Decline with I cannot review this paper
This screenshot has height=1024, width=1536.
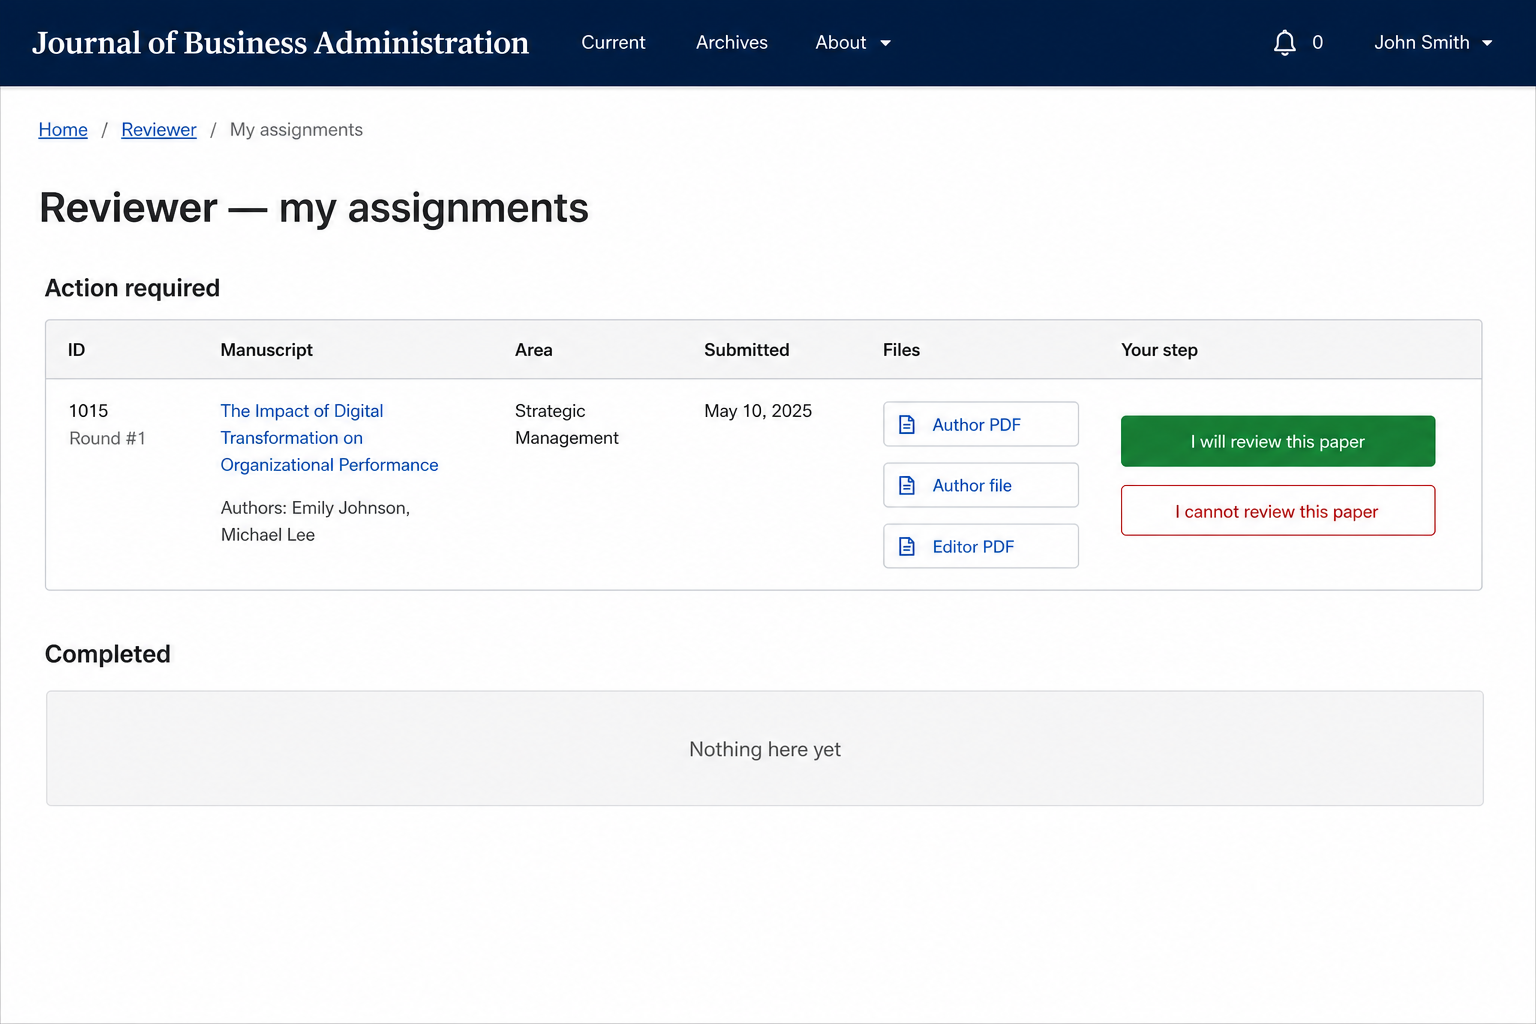pyautogui.click(x=1278, y=511)
